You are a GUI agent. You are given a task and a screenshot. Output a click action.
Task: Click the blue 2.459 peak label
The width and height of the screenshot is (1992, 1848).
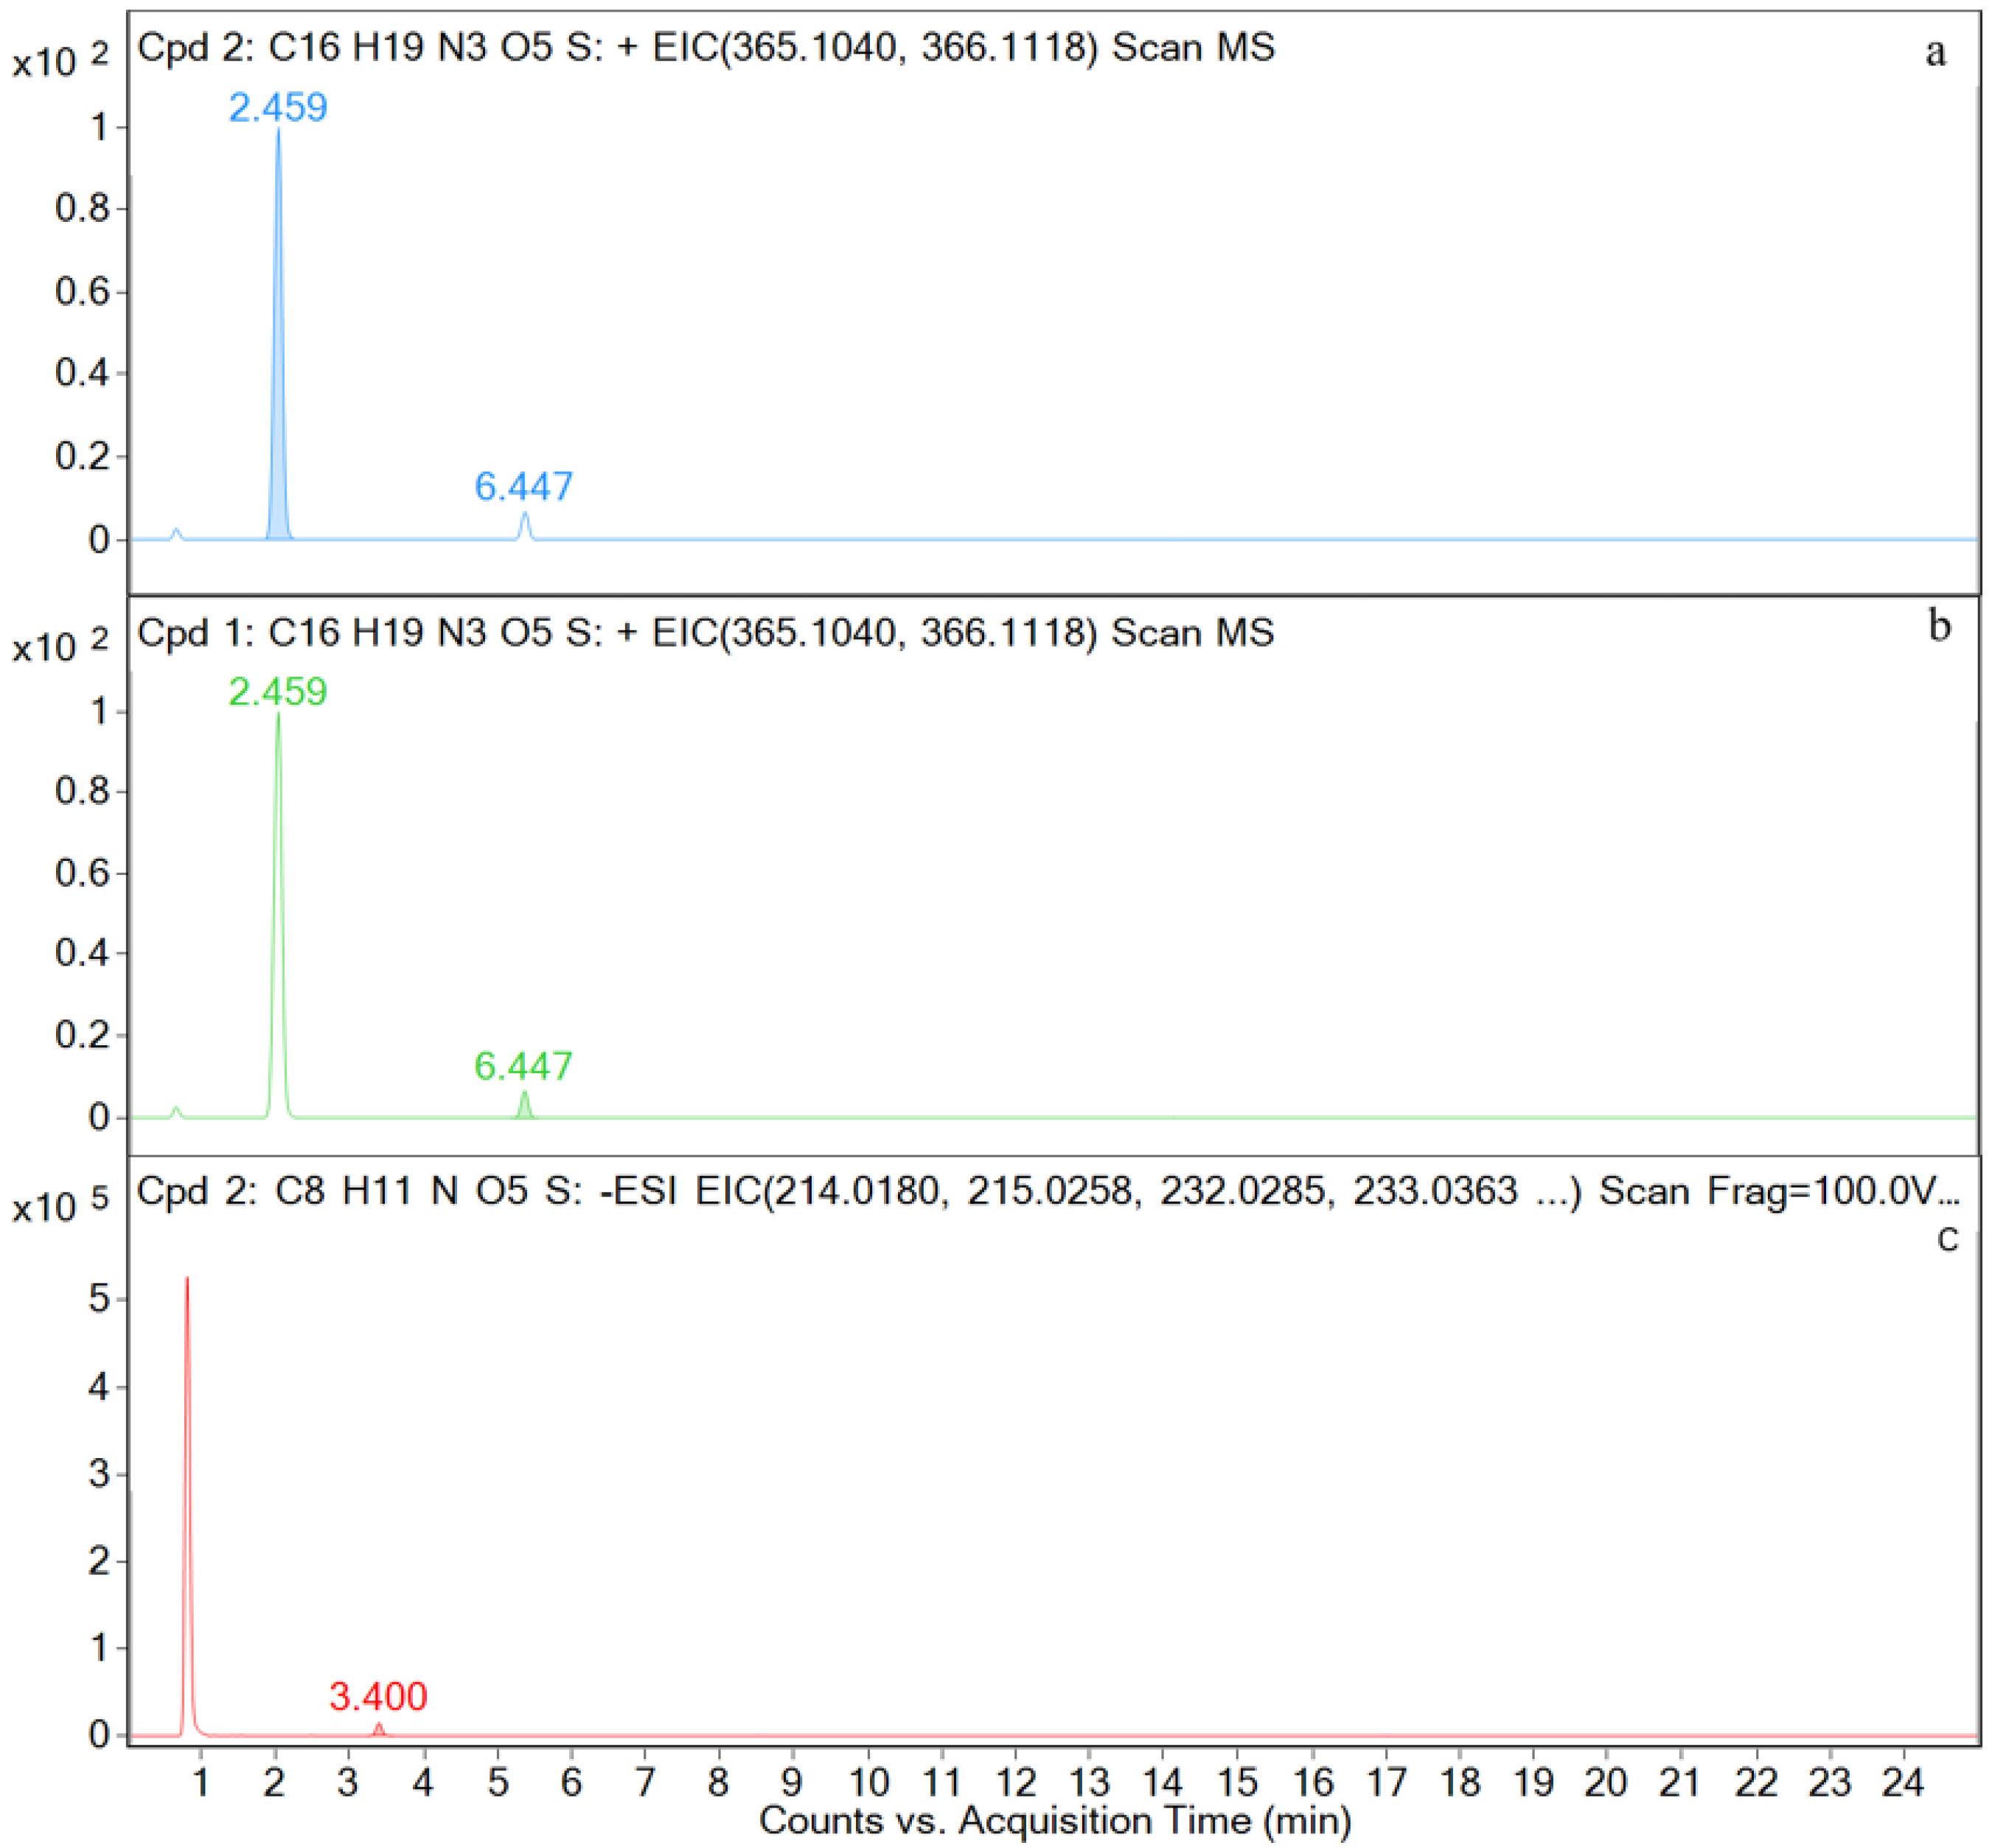tap(278, 107)
